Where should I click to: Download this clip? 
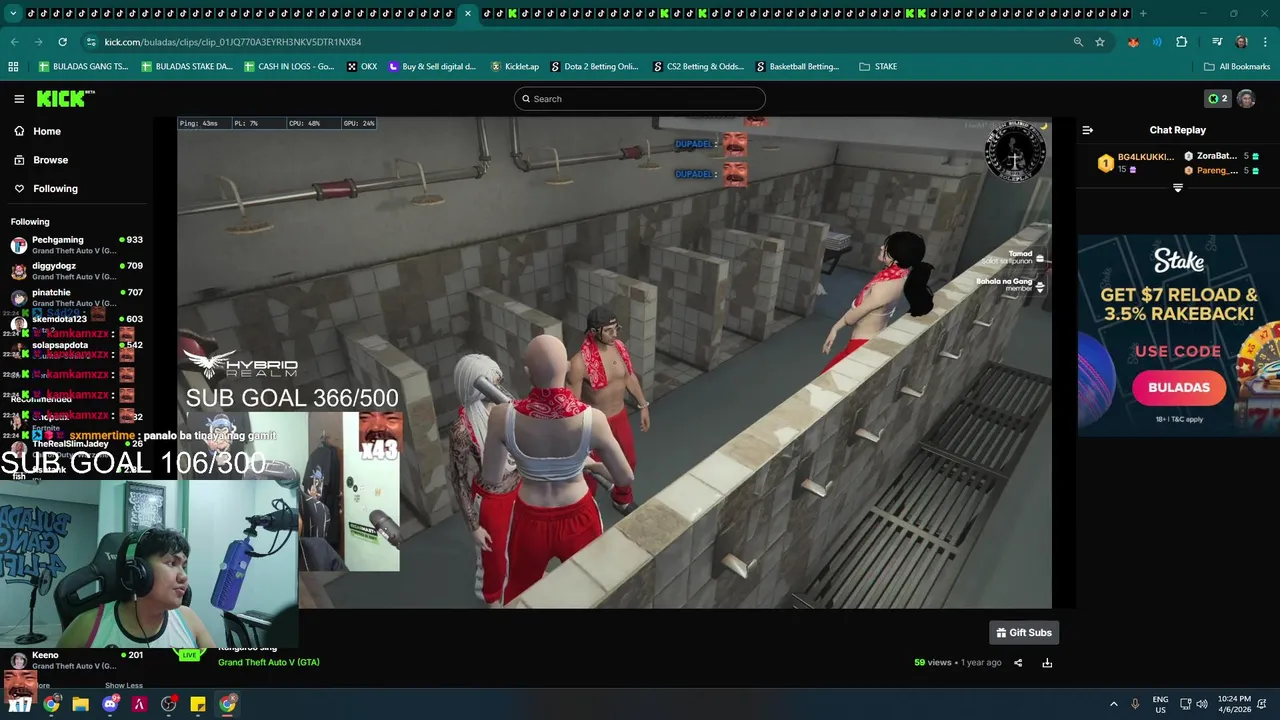(x=1047, y=662)
